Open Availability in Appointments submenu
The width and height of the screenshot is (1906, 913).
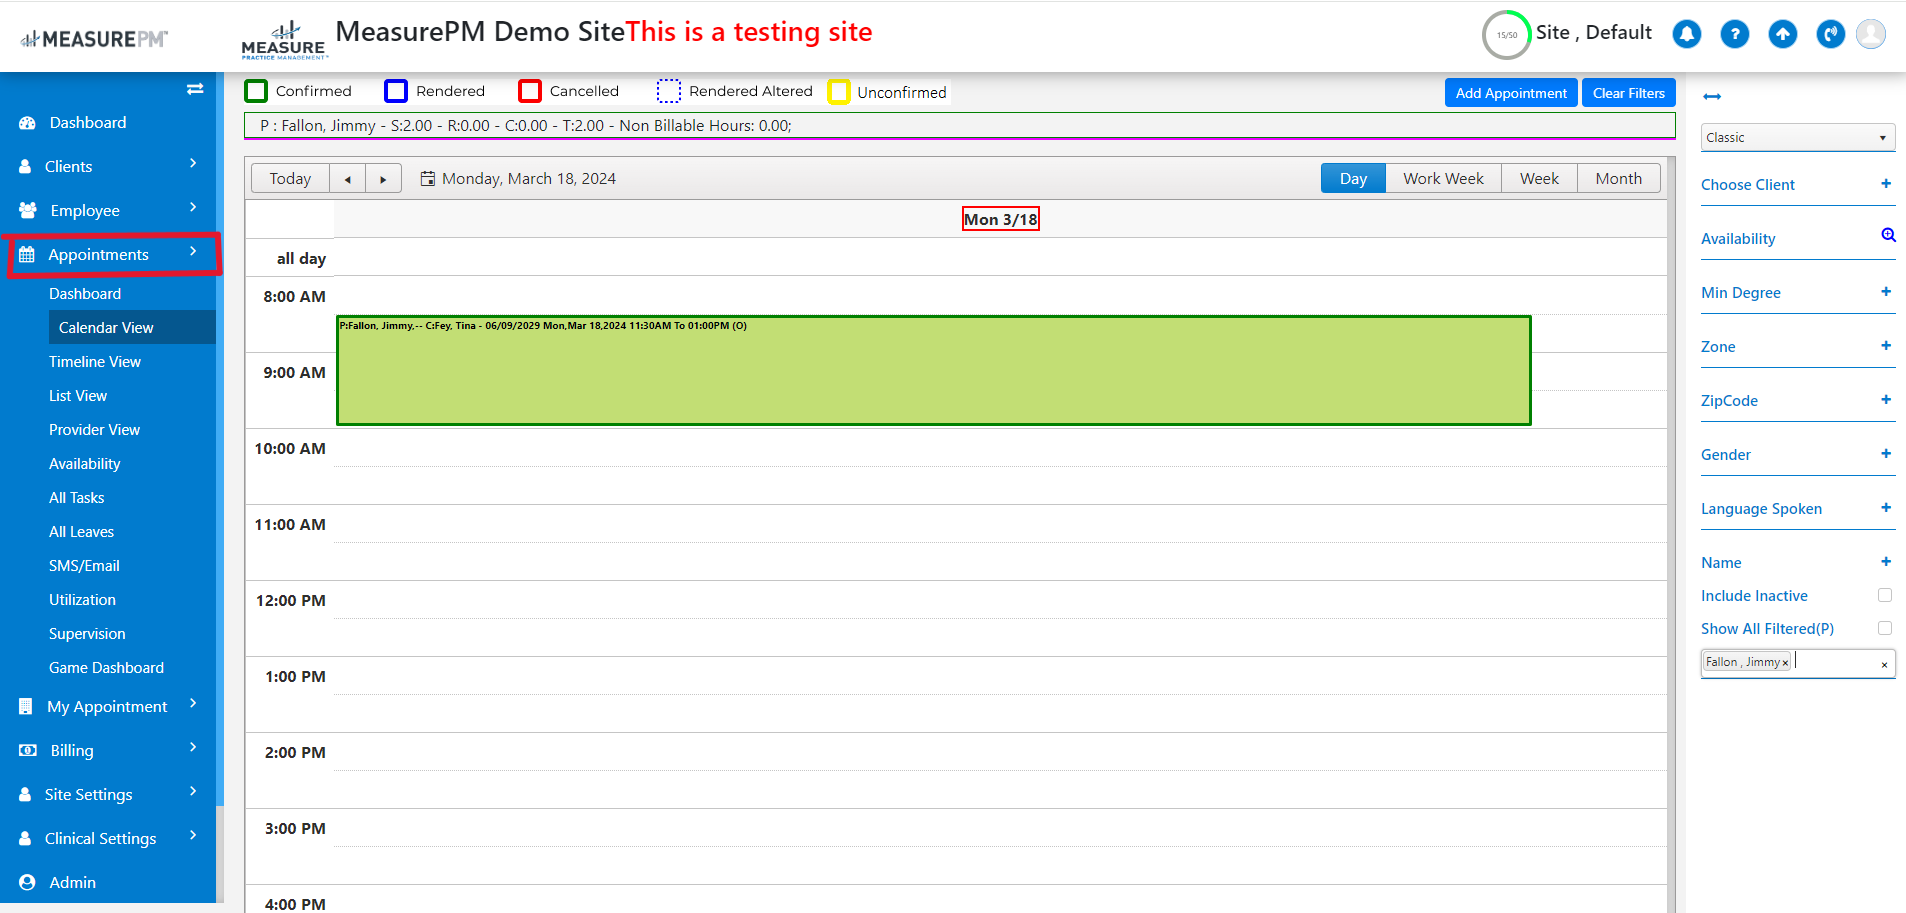pos(84,463)
